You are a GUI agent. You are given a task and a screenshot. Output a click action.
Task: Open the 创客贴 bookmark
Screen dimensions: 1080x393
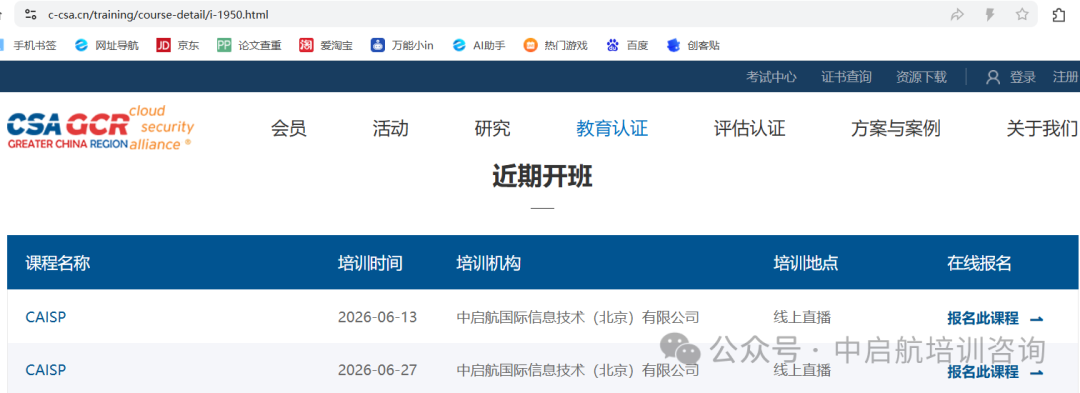693,45
